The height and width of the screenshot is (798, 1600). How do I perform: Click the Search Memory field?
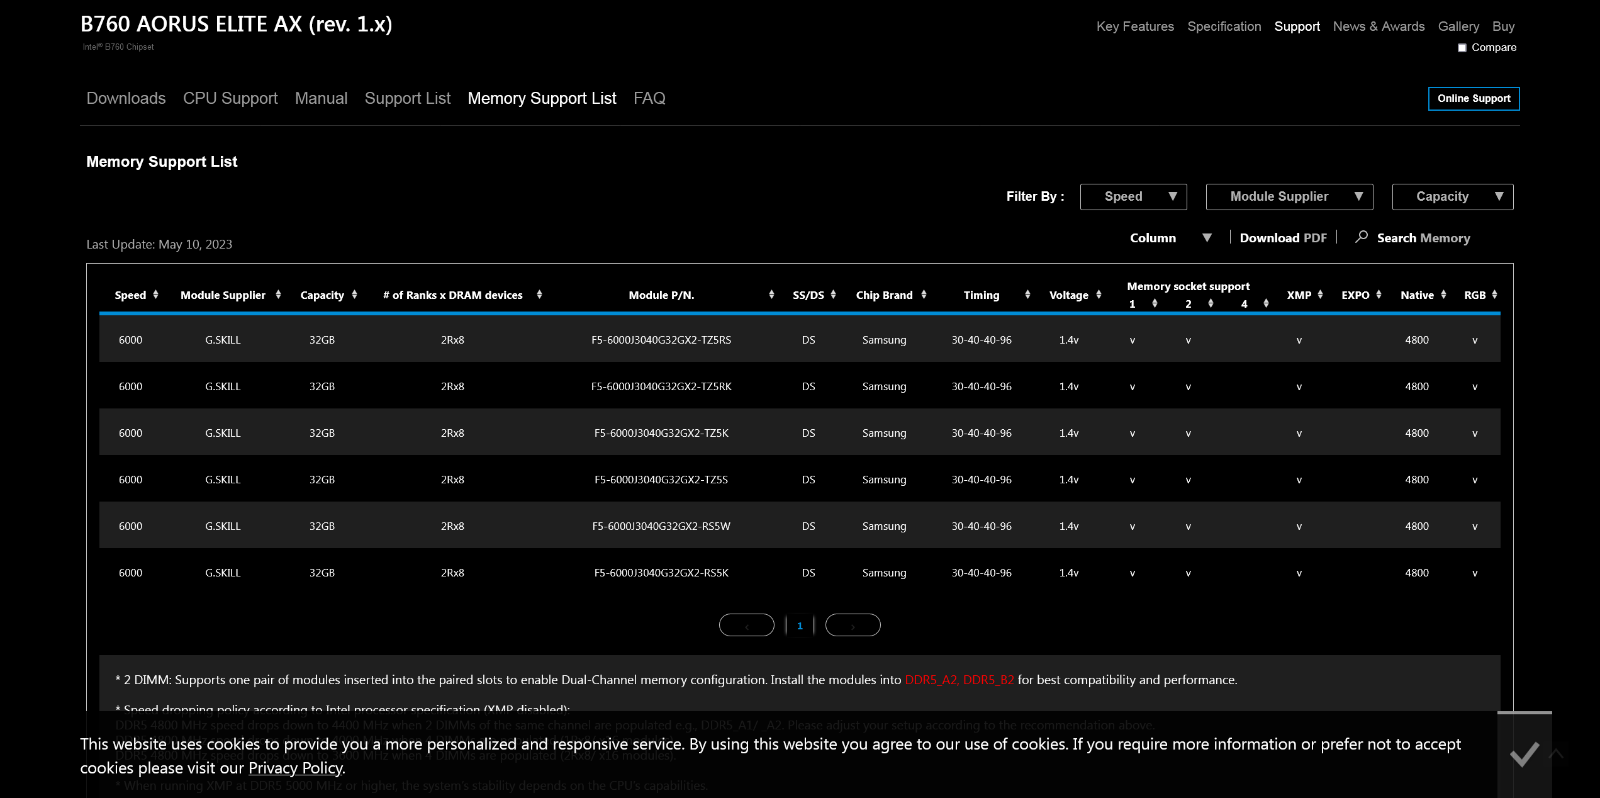pos(1423,238)
